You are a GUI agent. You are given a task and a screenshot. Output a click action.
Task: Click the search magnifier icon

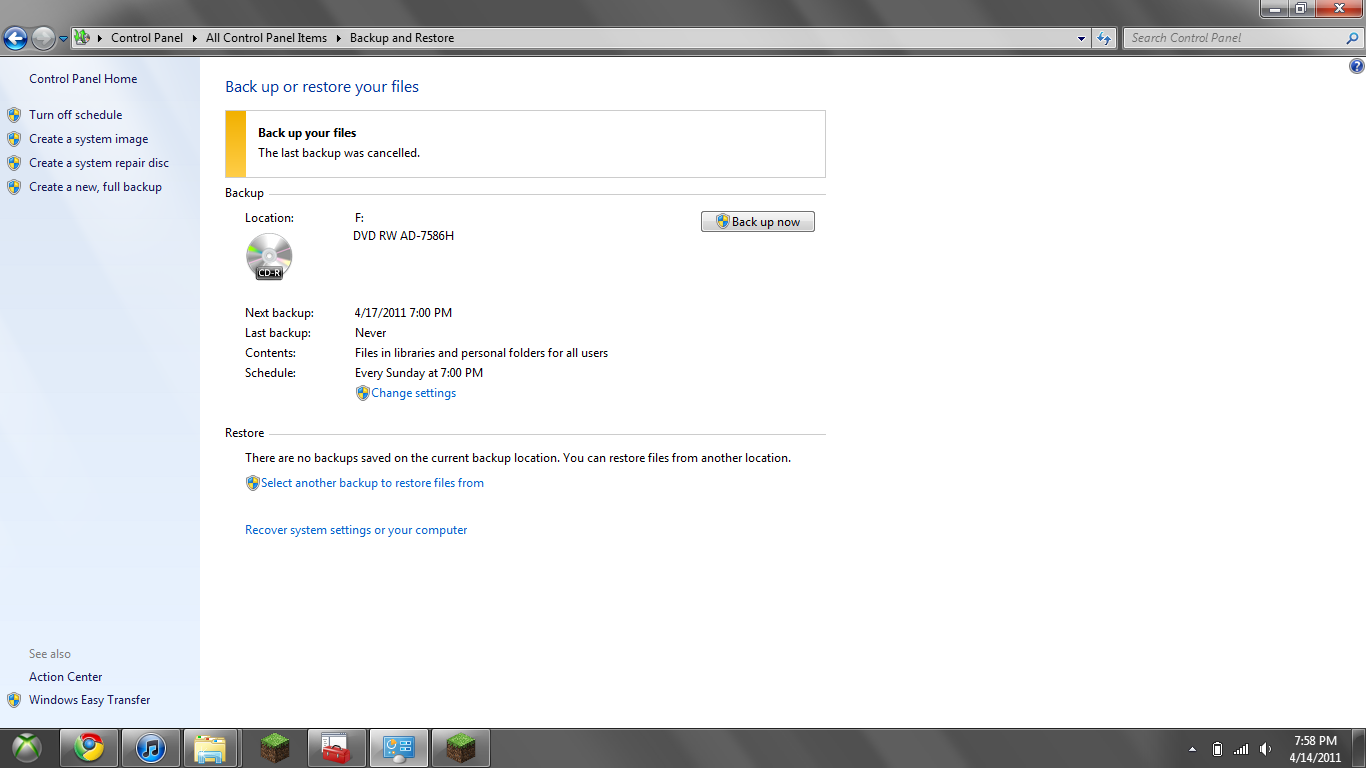click(1353, 38)
